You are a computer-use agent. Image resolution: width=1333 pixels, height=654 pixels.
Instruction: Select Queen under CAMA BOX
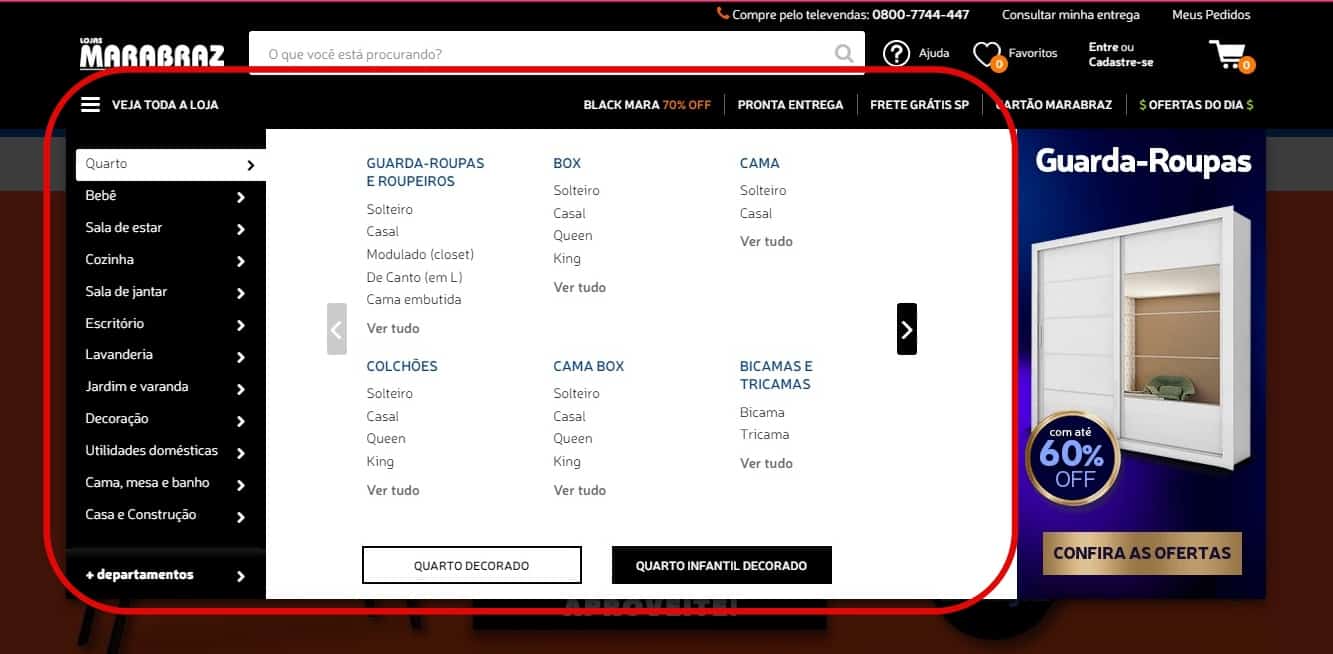click(x=573, y=439)
